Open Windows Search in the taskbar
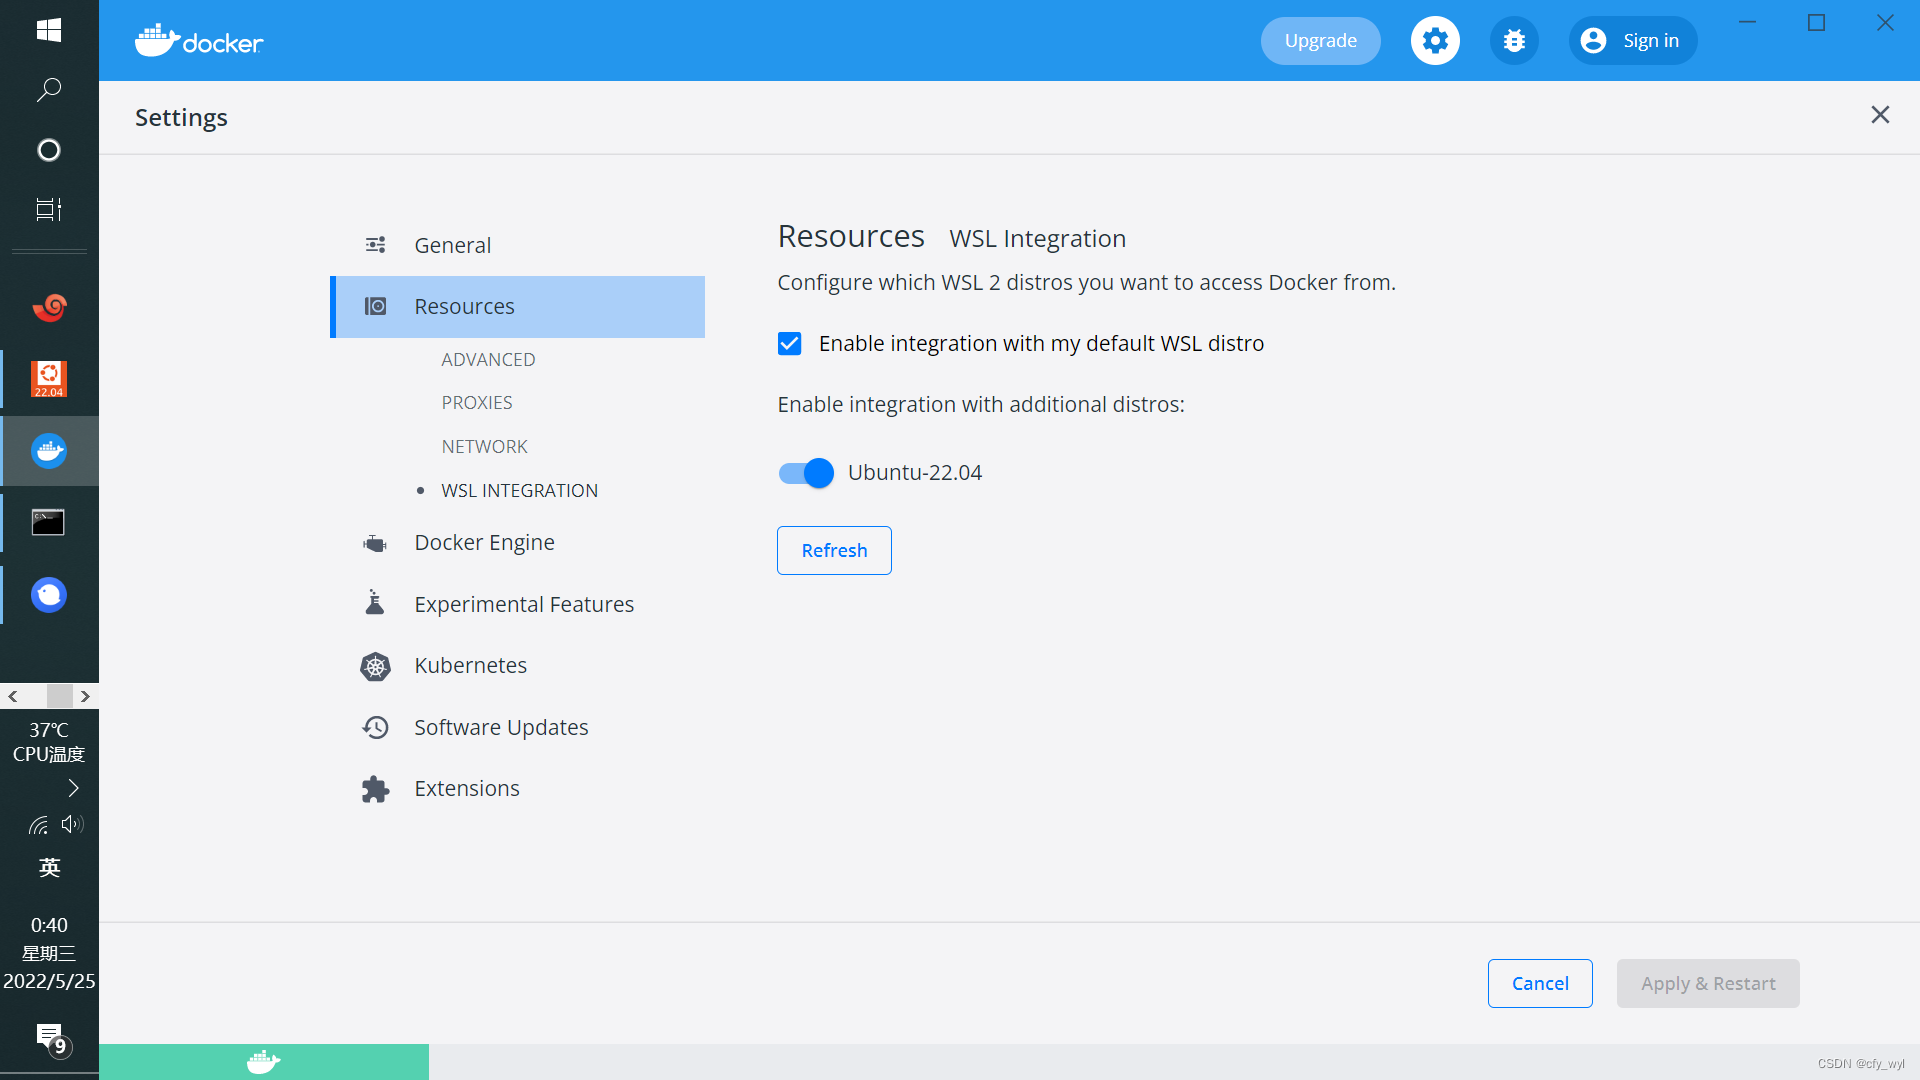Screen dimensions: 1920x1080 click(x=48, y=90)
